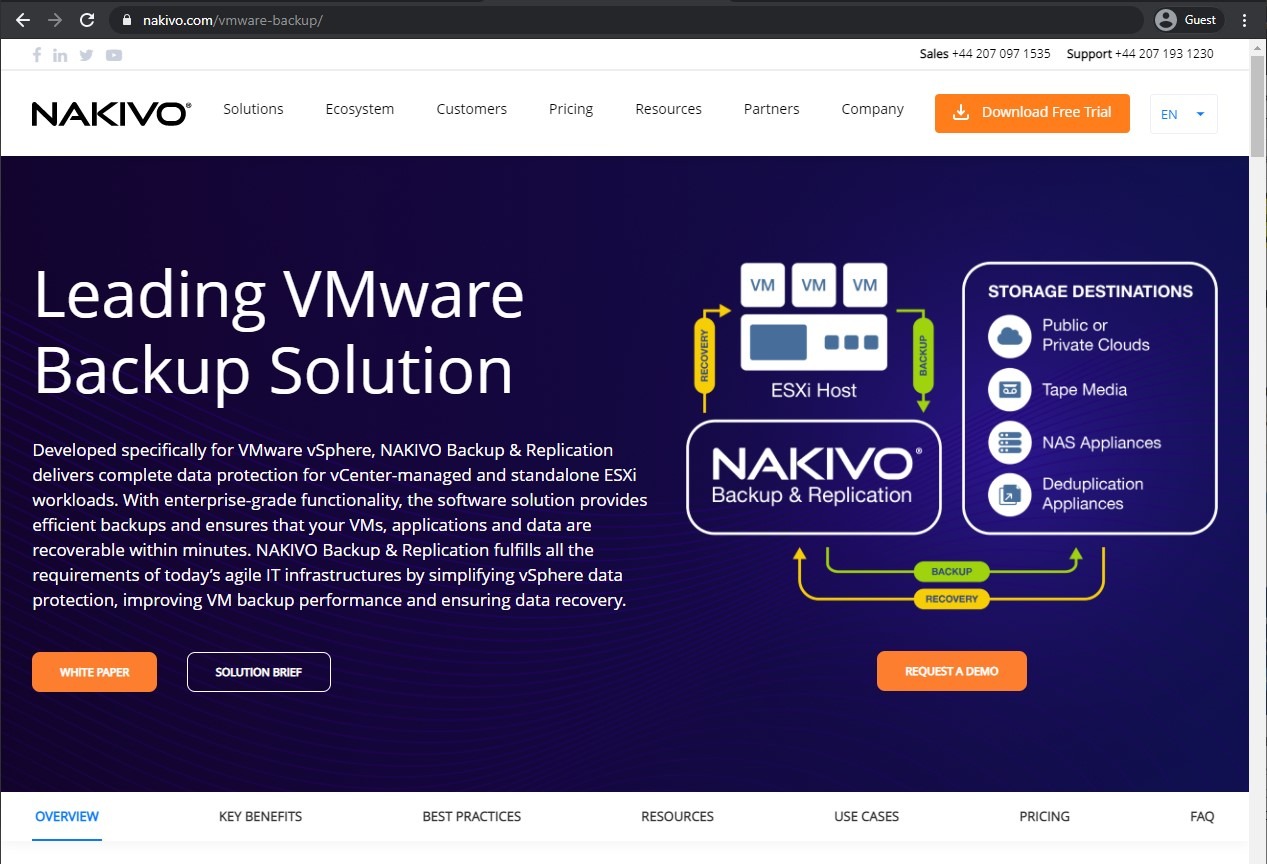
Task: Click the Leading VMware Backup Solution headline
Action: click(x=279, y=333)
